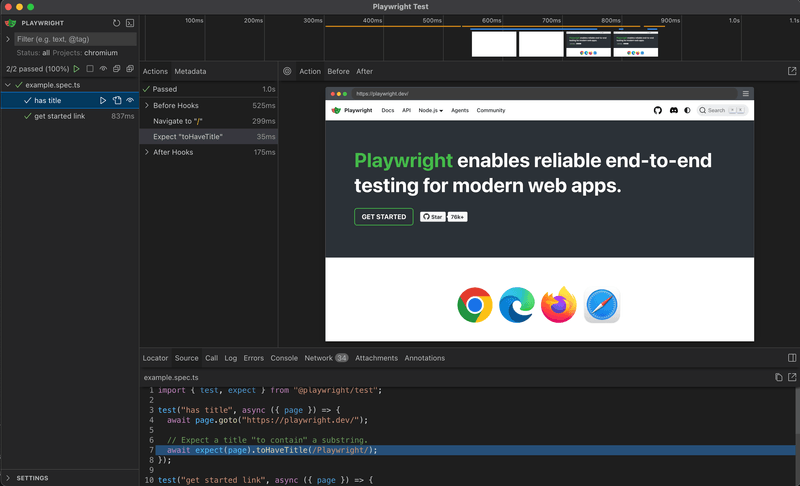Switch to the Before snapshot tab
The image size is (800, 486).
338,71
